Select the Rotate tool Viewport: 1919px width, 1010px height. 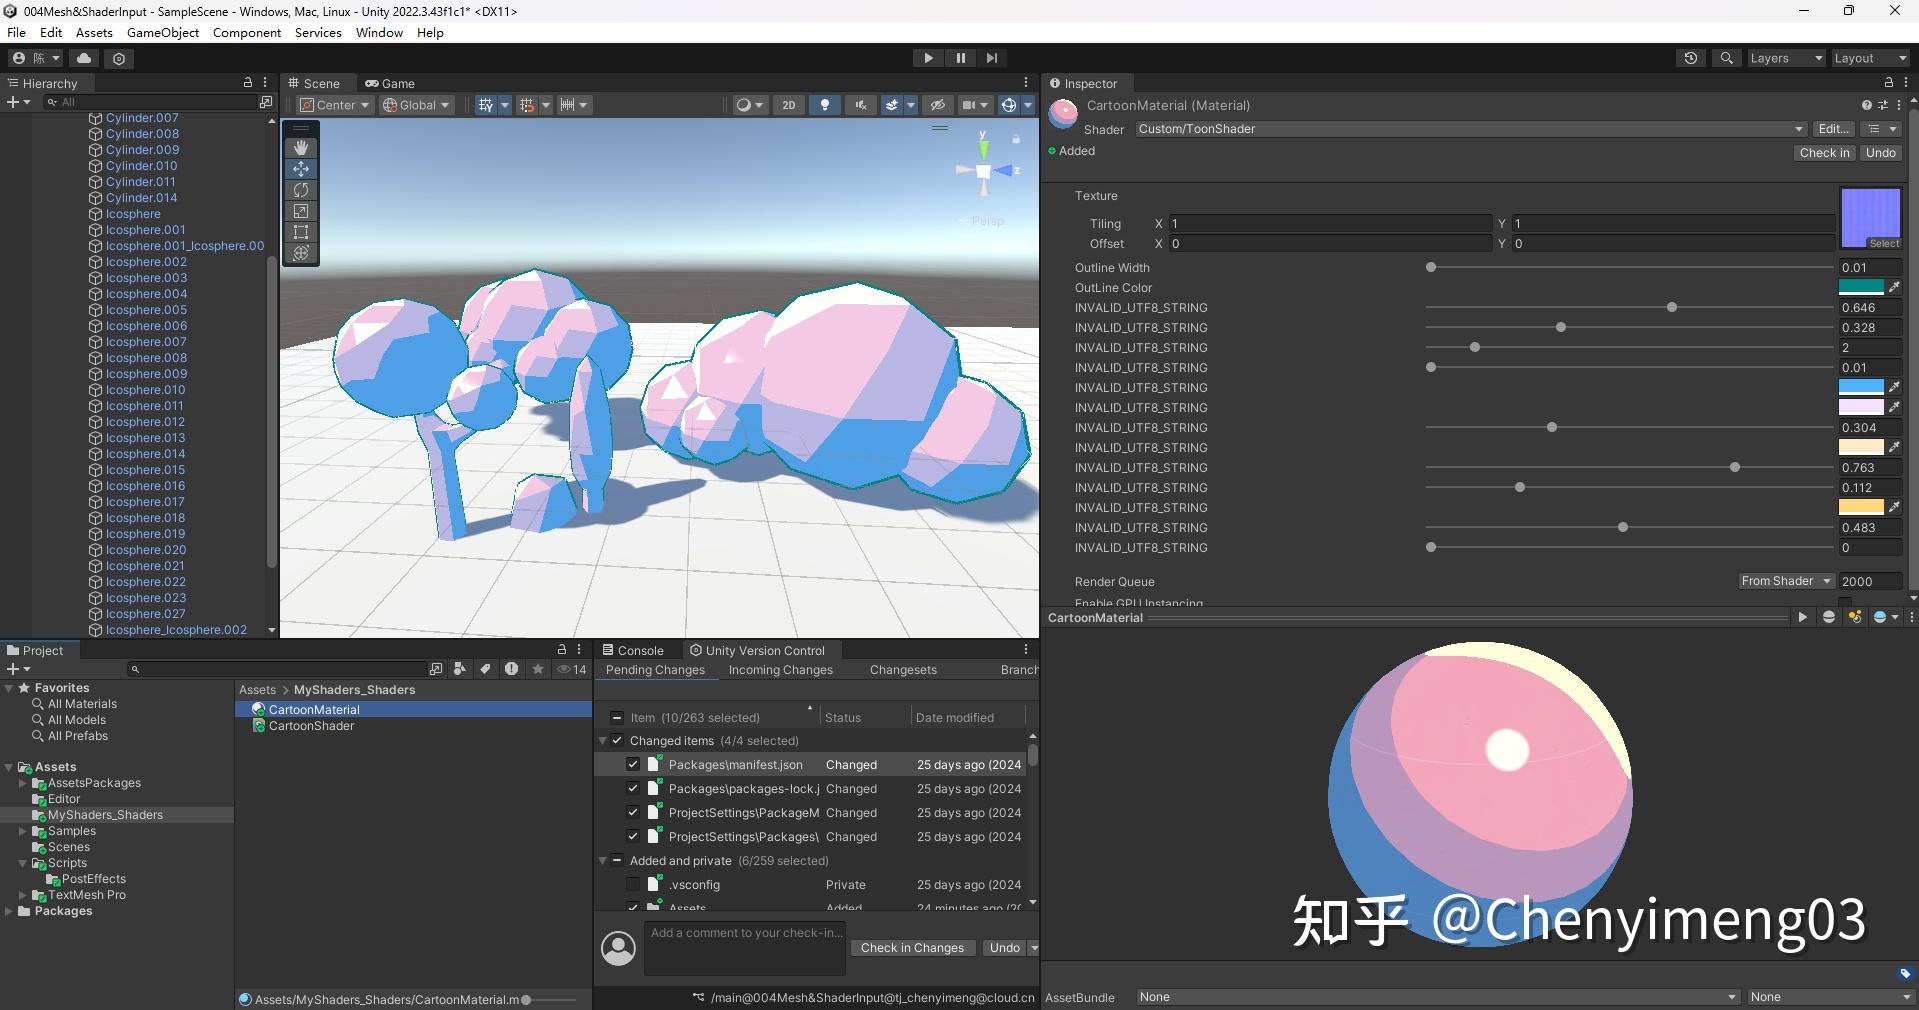point(300,191)
